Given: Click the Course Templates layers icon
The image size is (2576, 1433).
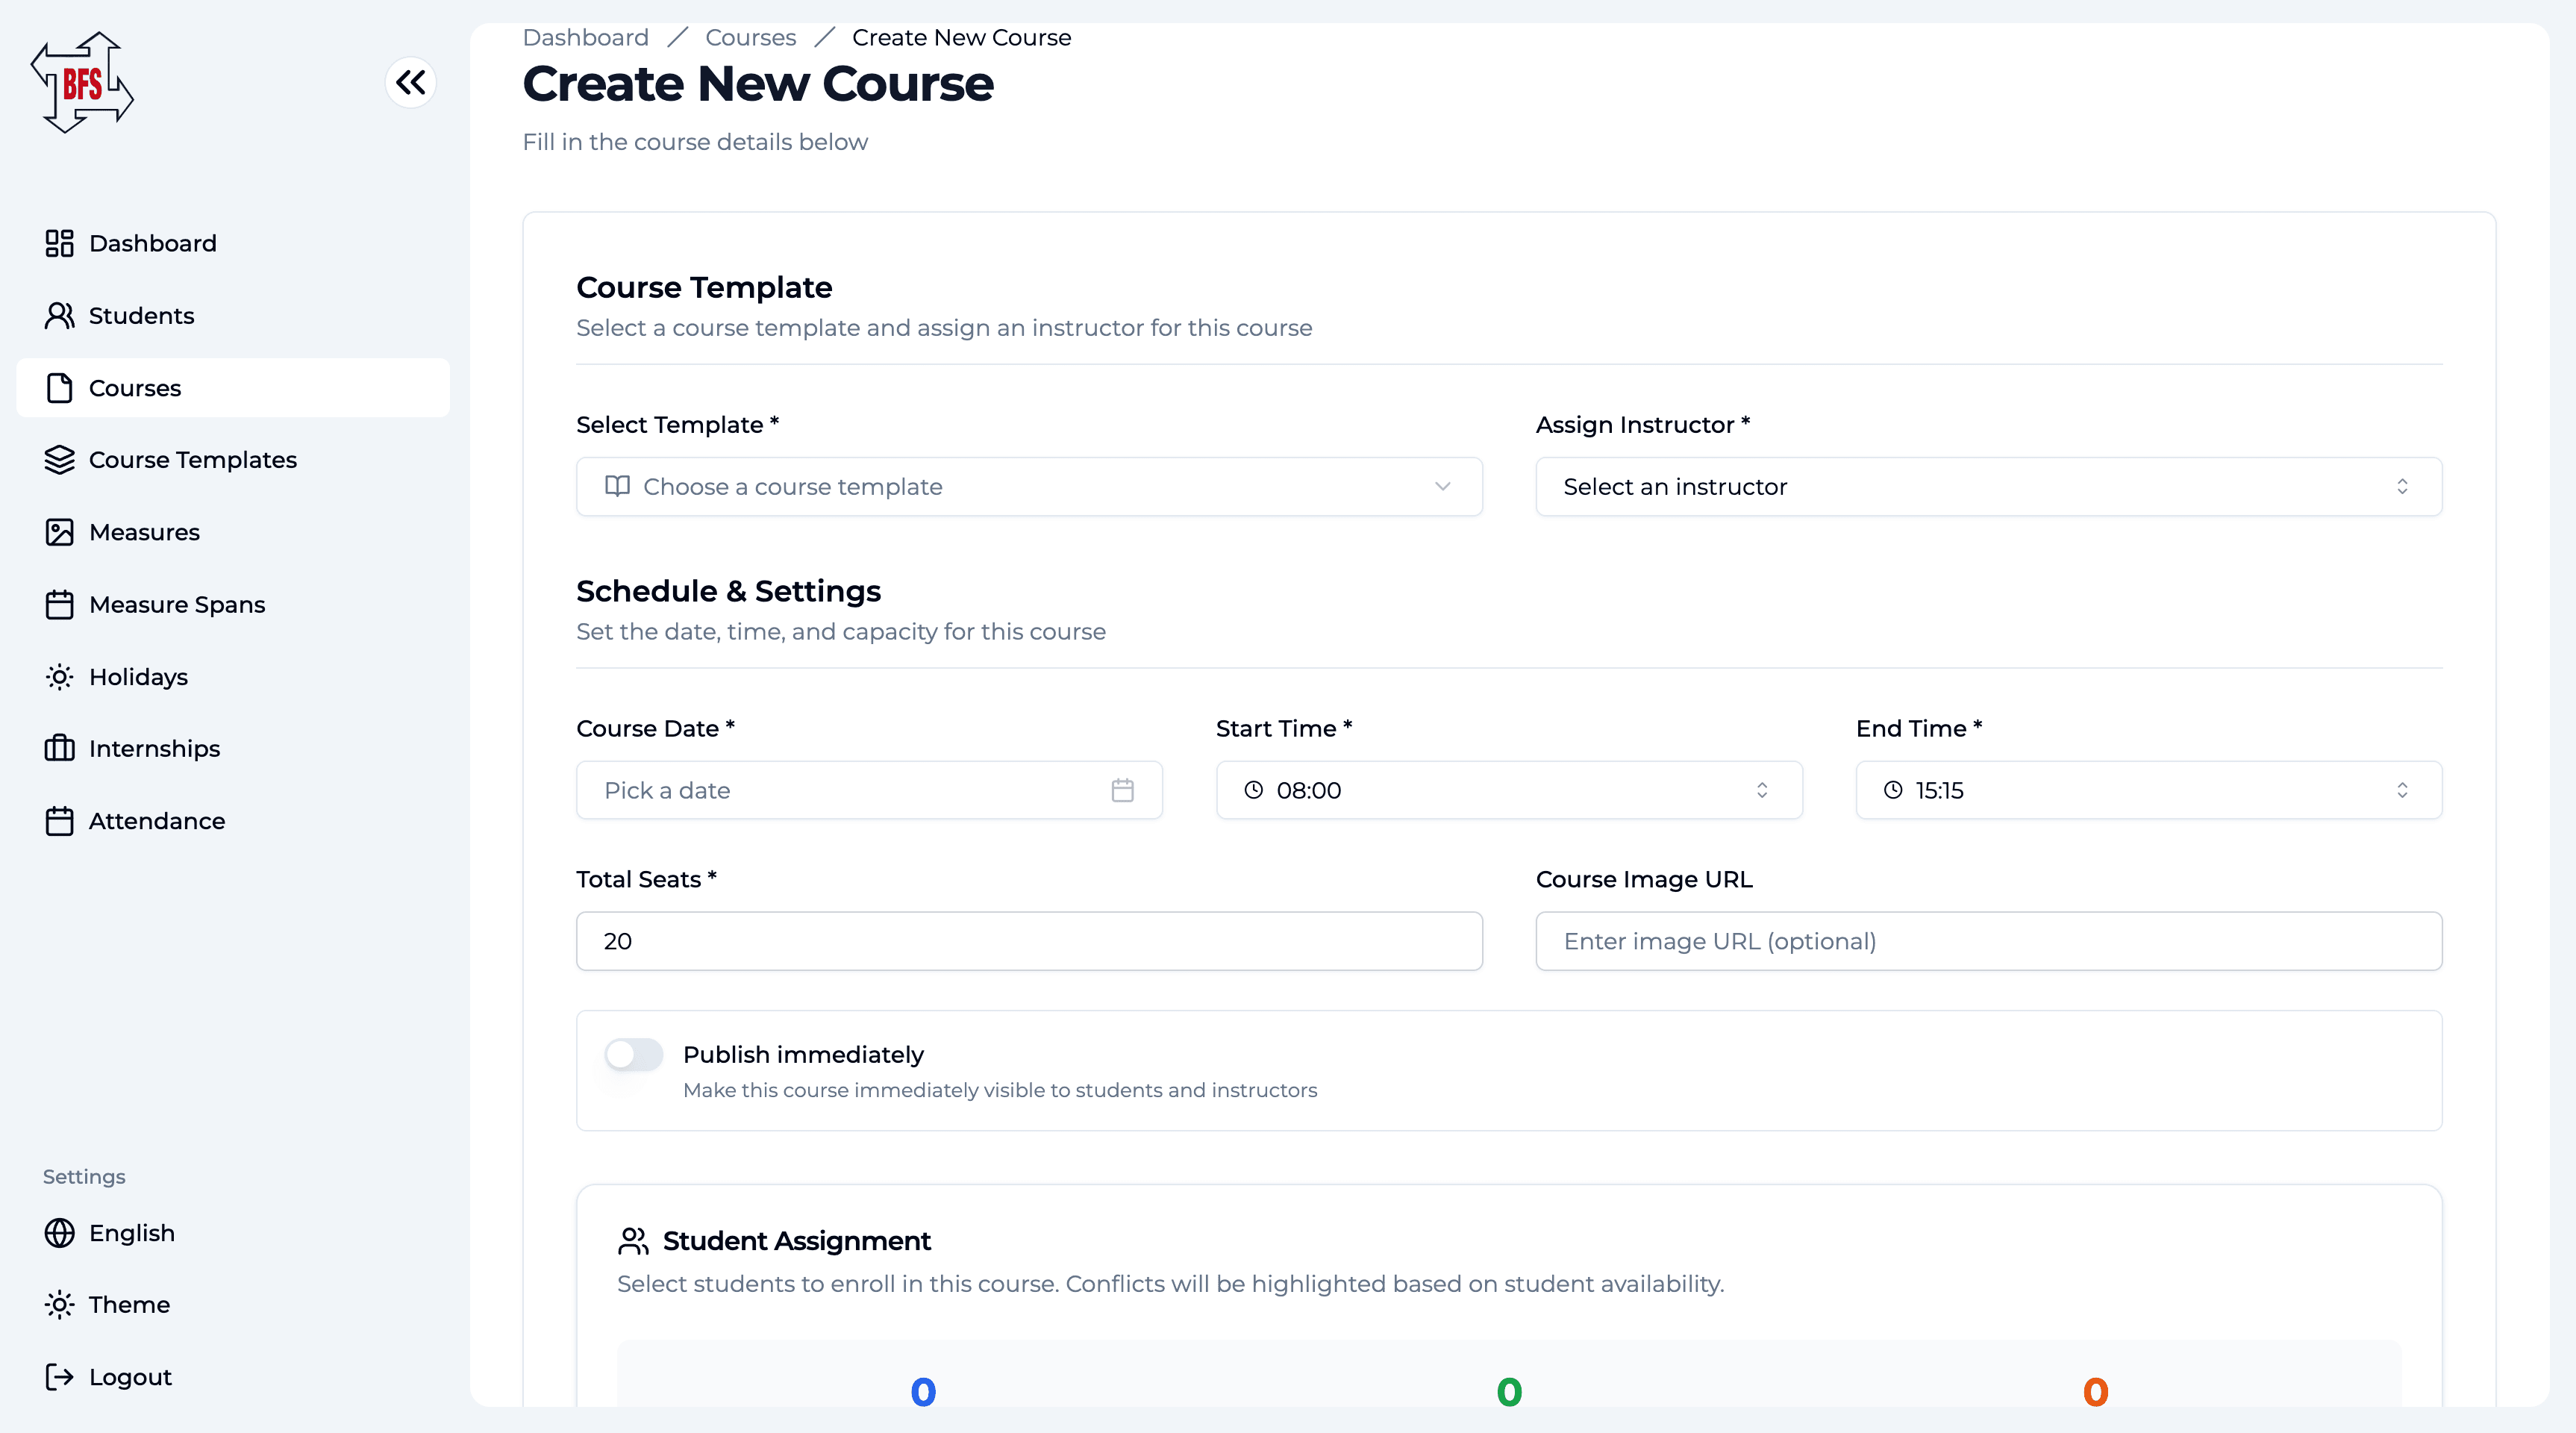Looking at the screenshot, I should [59, 460].
